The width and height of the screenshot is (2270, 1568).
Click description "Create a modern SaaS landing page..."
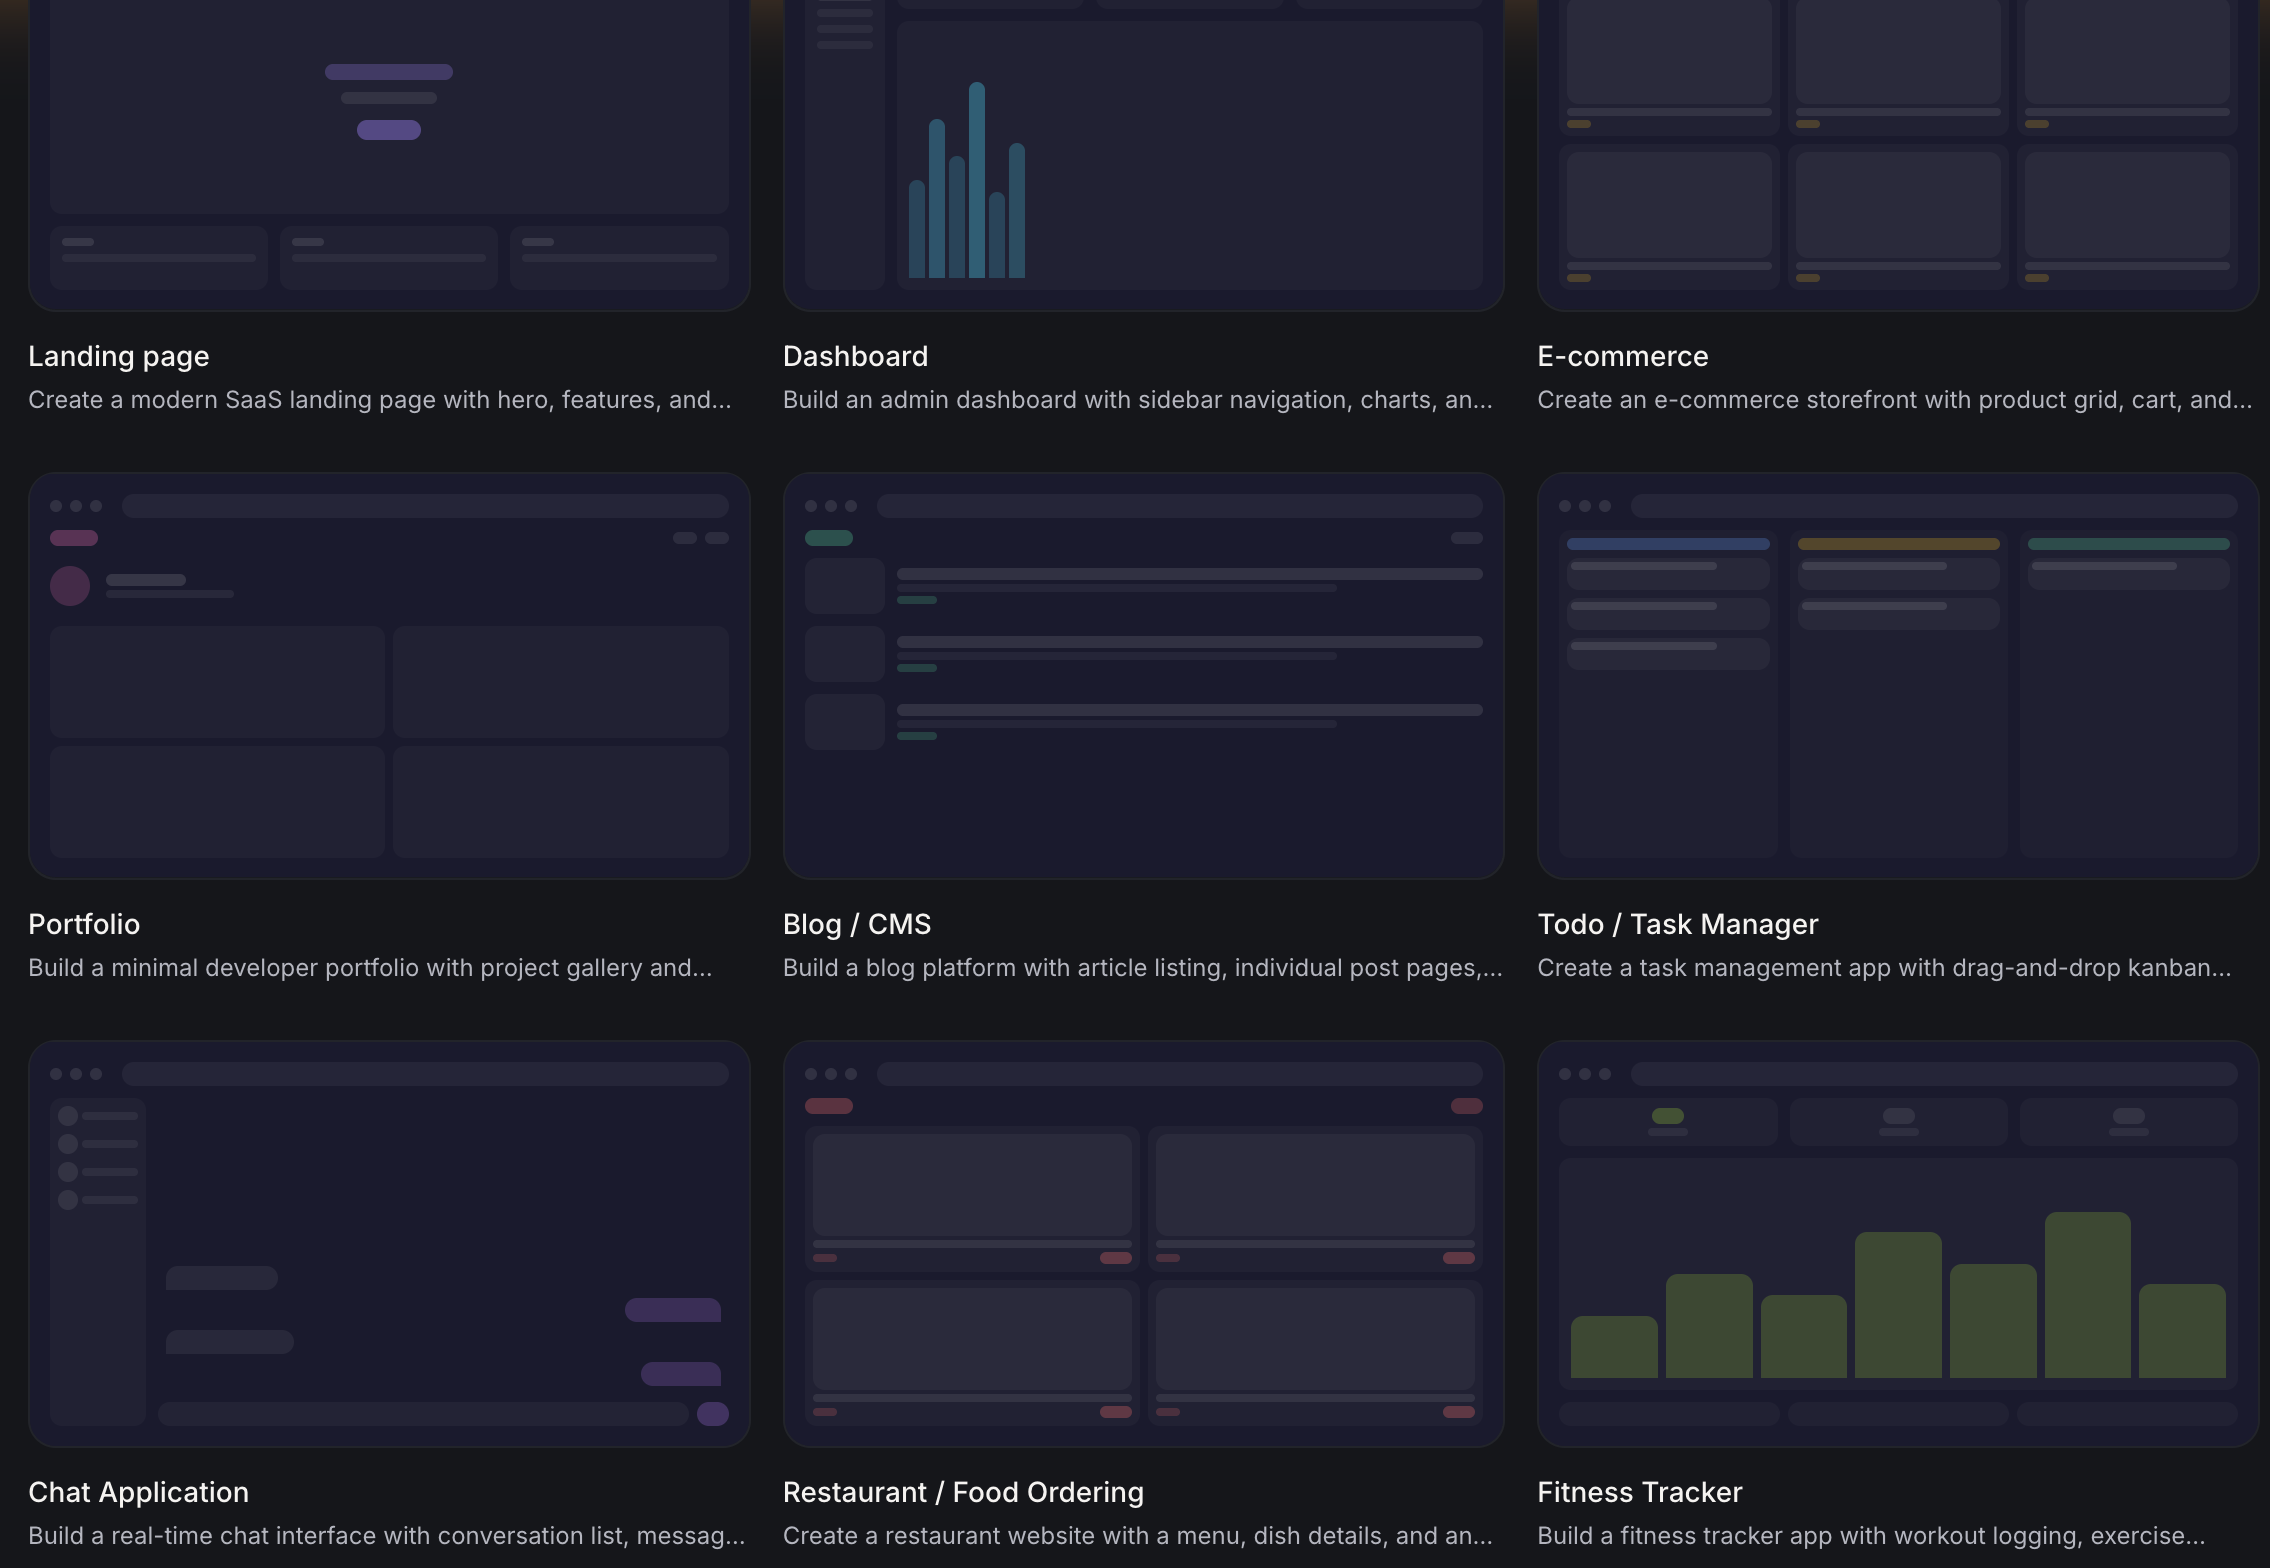coord(380,400)
